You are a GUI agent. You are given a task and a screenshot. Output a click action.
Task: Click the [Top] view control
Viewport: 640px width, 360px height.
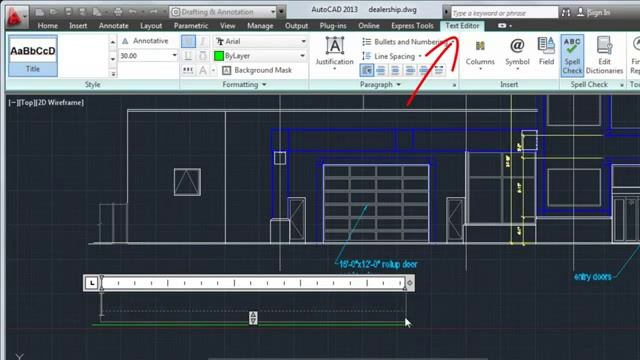[26, 102]
